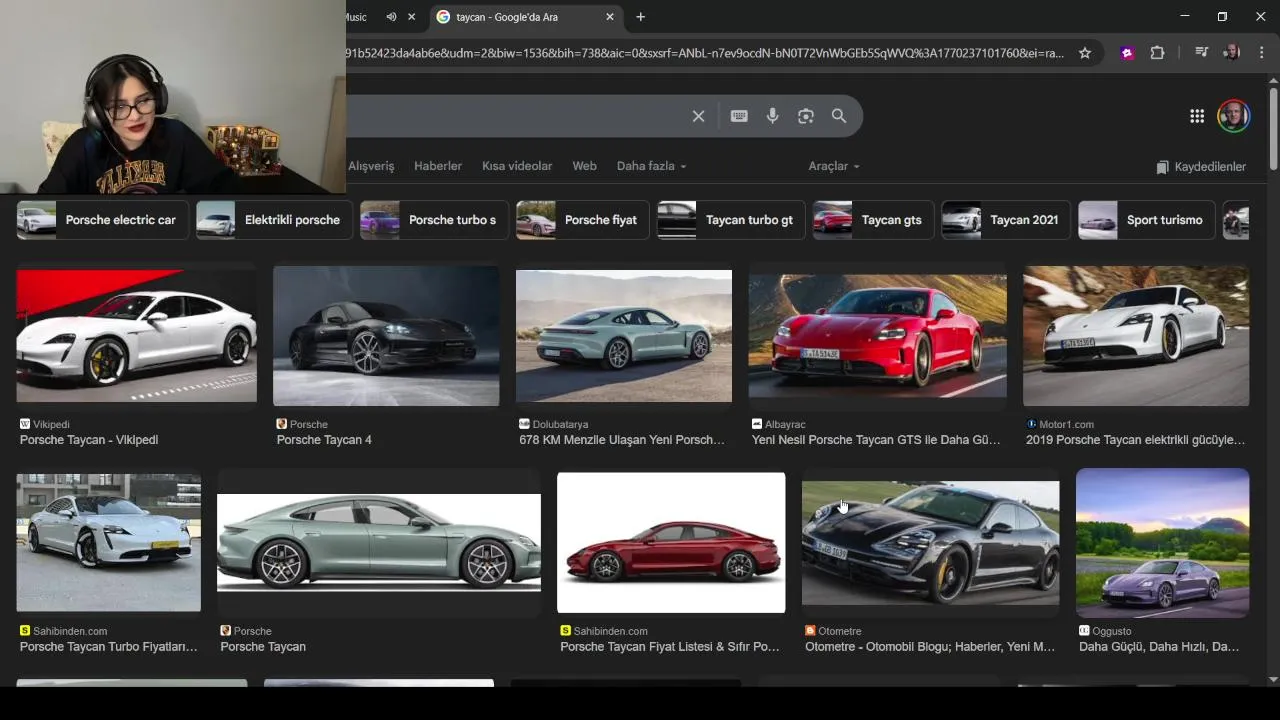The image size is (1280, 720).
Task: Mute the Music tab audio speaker icon
Action: click(391, 17)
